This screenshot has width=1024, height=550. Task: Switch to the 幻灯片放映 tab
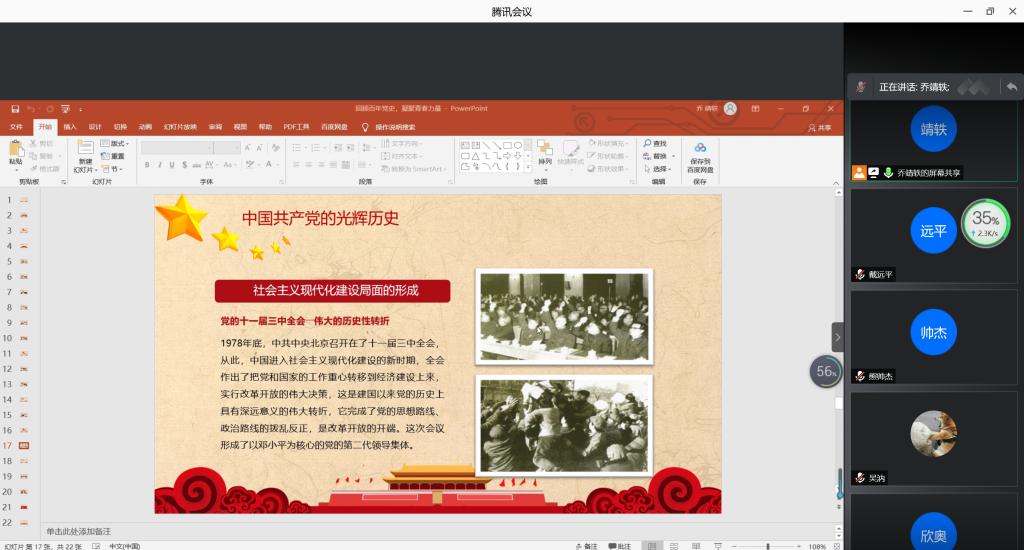pyautogui.click(x=181, y=127)
